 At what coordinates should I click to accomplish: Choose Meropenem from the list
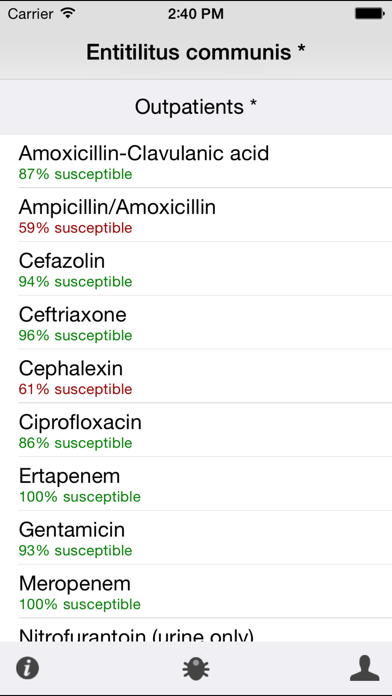196,591
